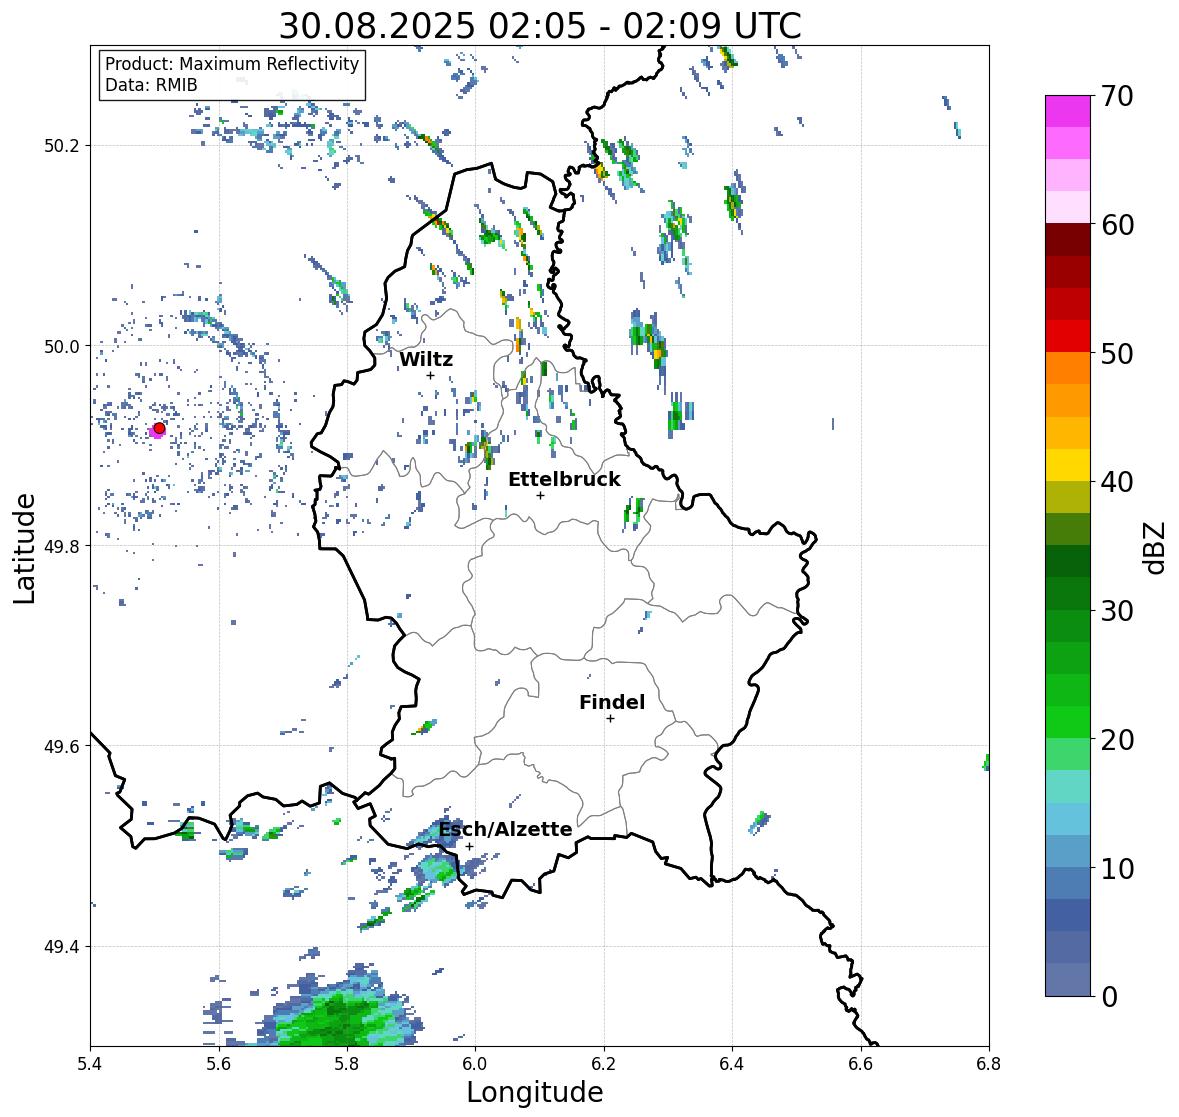Click the 50.2 latitude tick label
The image size is (1179, 1117).
tap(62, 146)
